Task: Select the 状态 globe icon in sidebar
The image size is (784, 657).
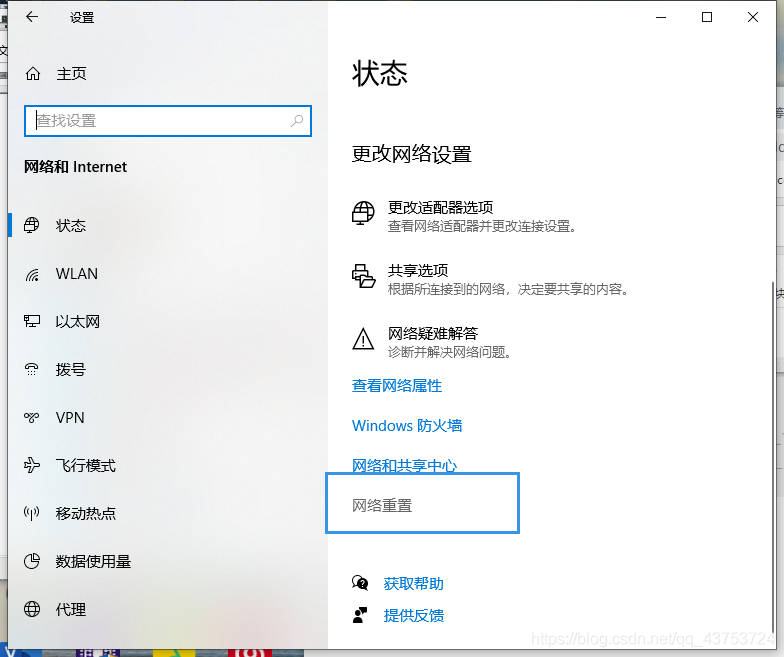Action: (x=32, y=226)
